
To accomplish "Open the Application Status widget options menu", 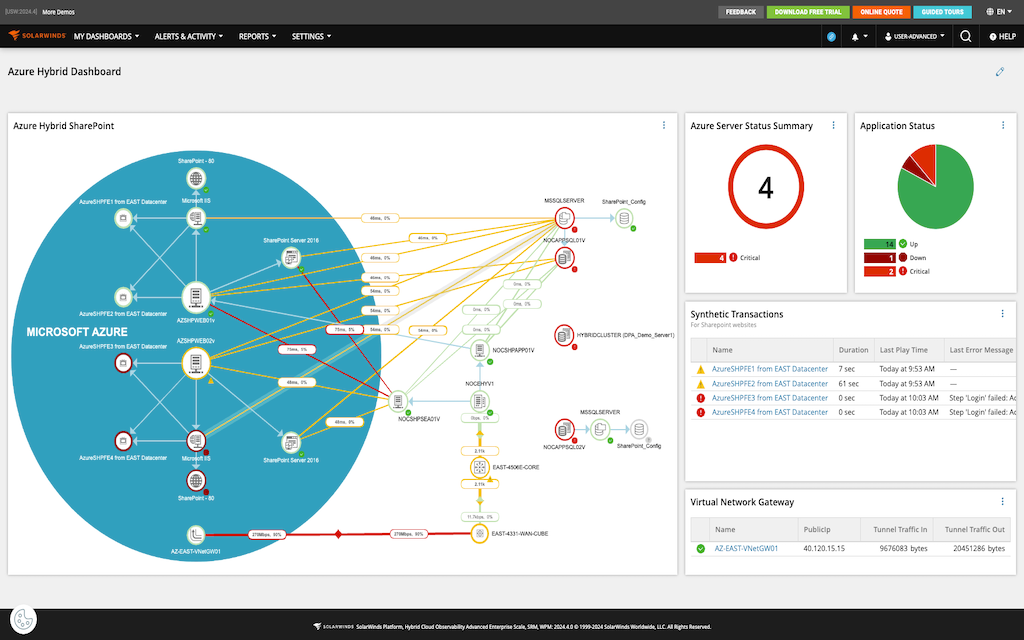I will (1003, 125).
